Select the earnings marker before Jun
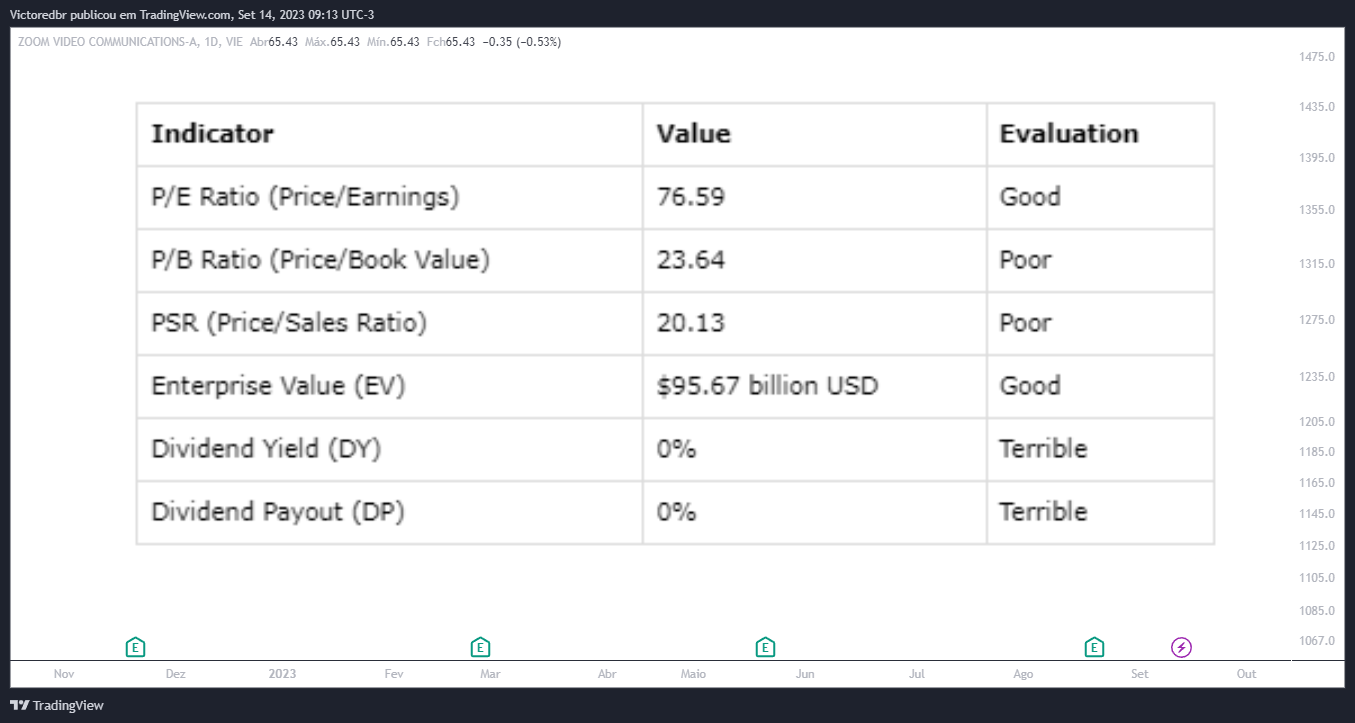Image resolution: width=1355 pixels, height=723 pixels. pyautogui.click(x=765, y=647)
